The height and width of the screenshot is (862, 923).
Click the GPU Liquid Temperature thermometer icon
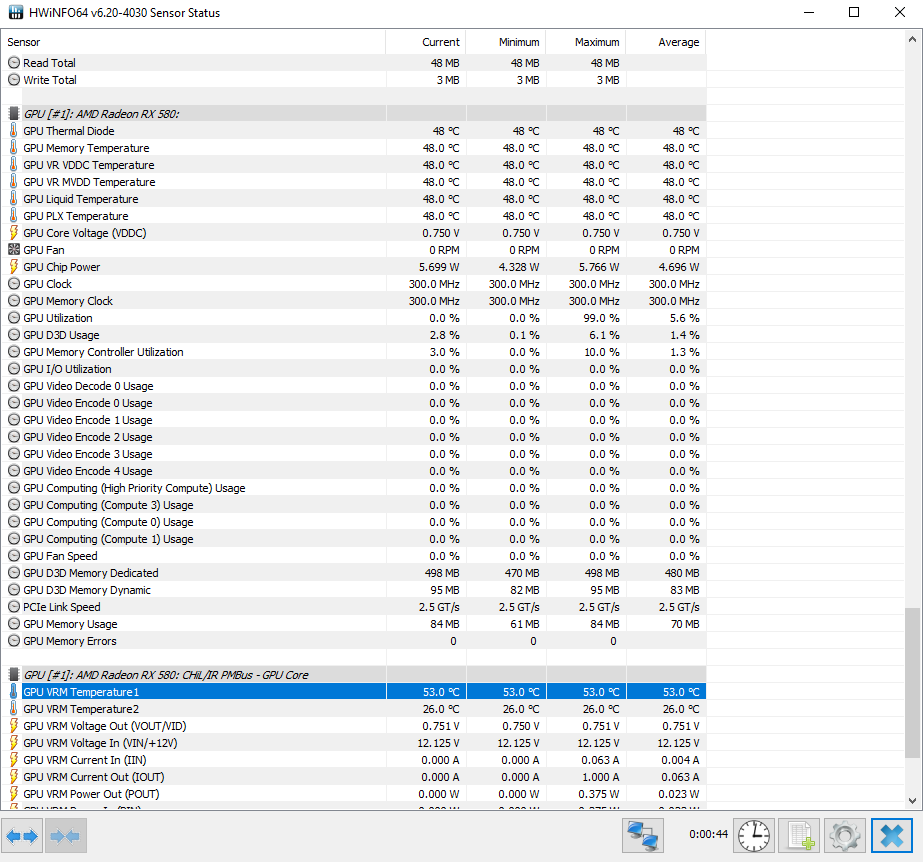point(14,198)
